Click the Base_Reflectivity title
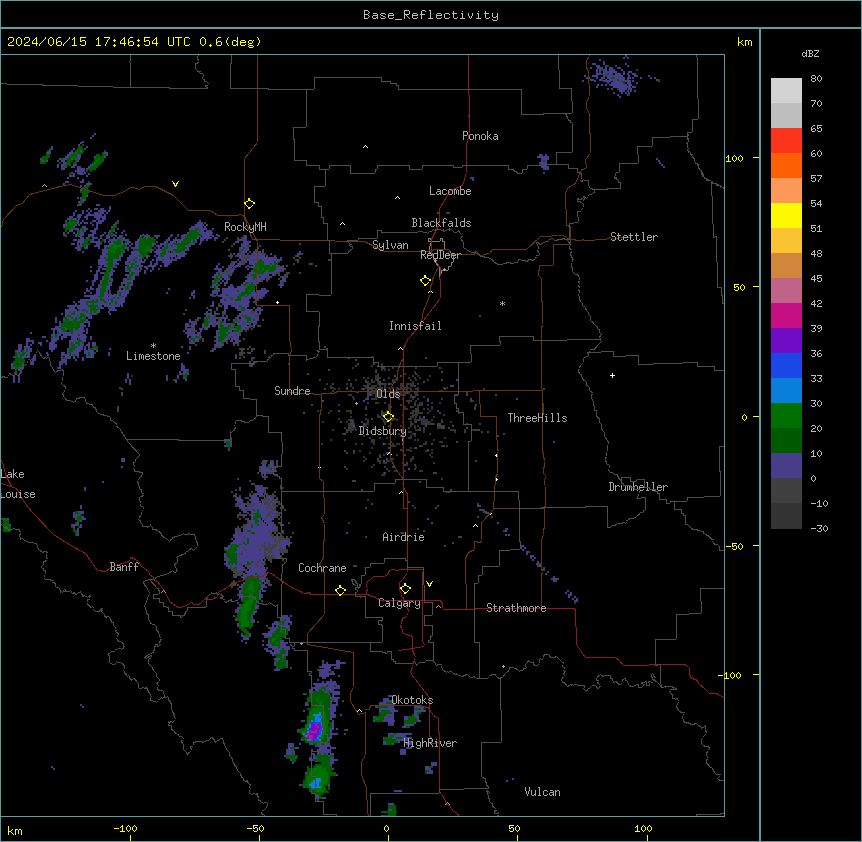 pyautogui.click(x=431, y=15)
